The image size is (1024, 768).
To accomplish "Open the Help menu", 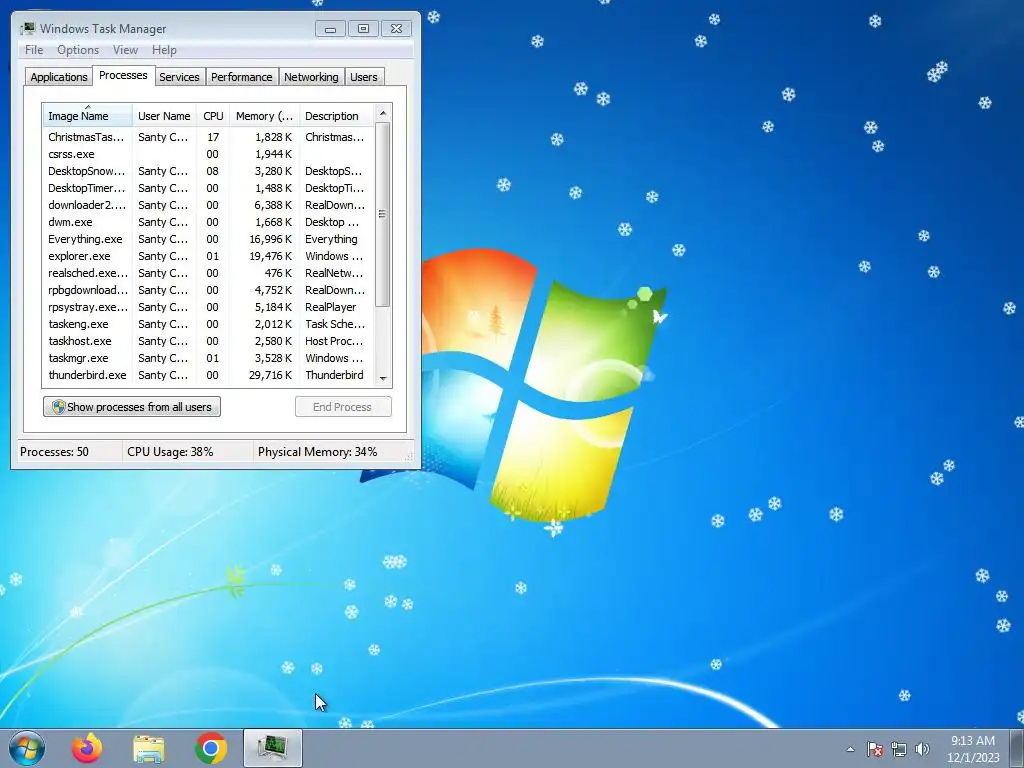I will 164,50.
